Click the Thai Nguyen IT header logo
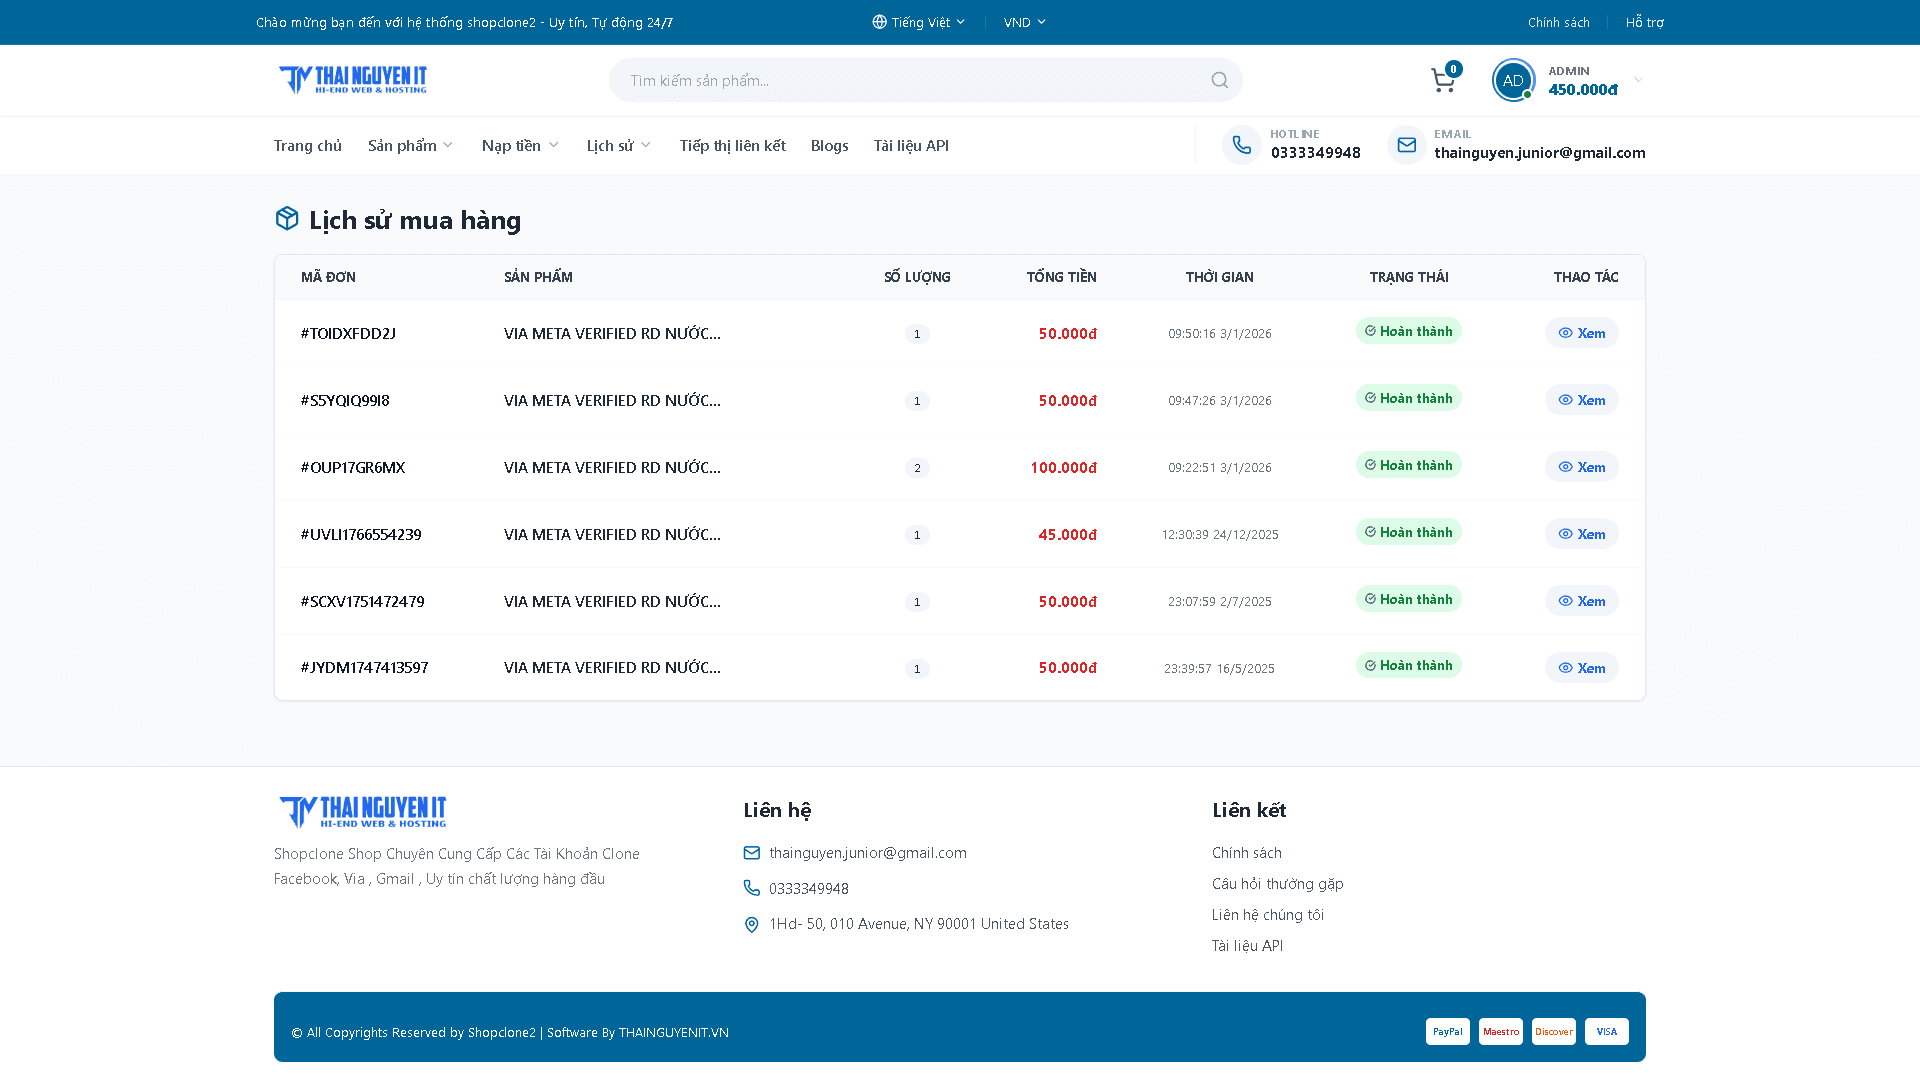The image size is (1920, 1080). (x=352, y=80)
